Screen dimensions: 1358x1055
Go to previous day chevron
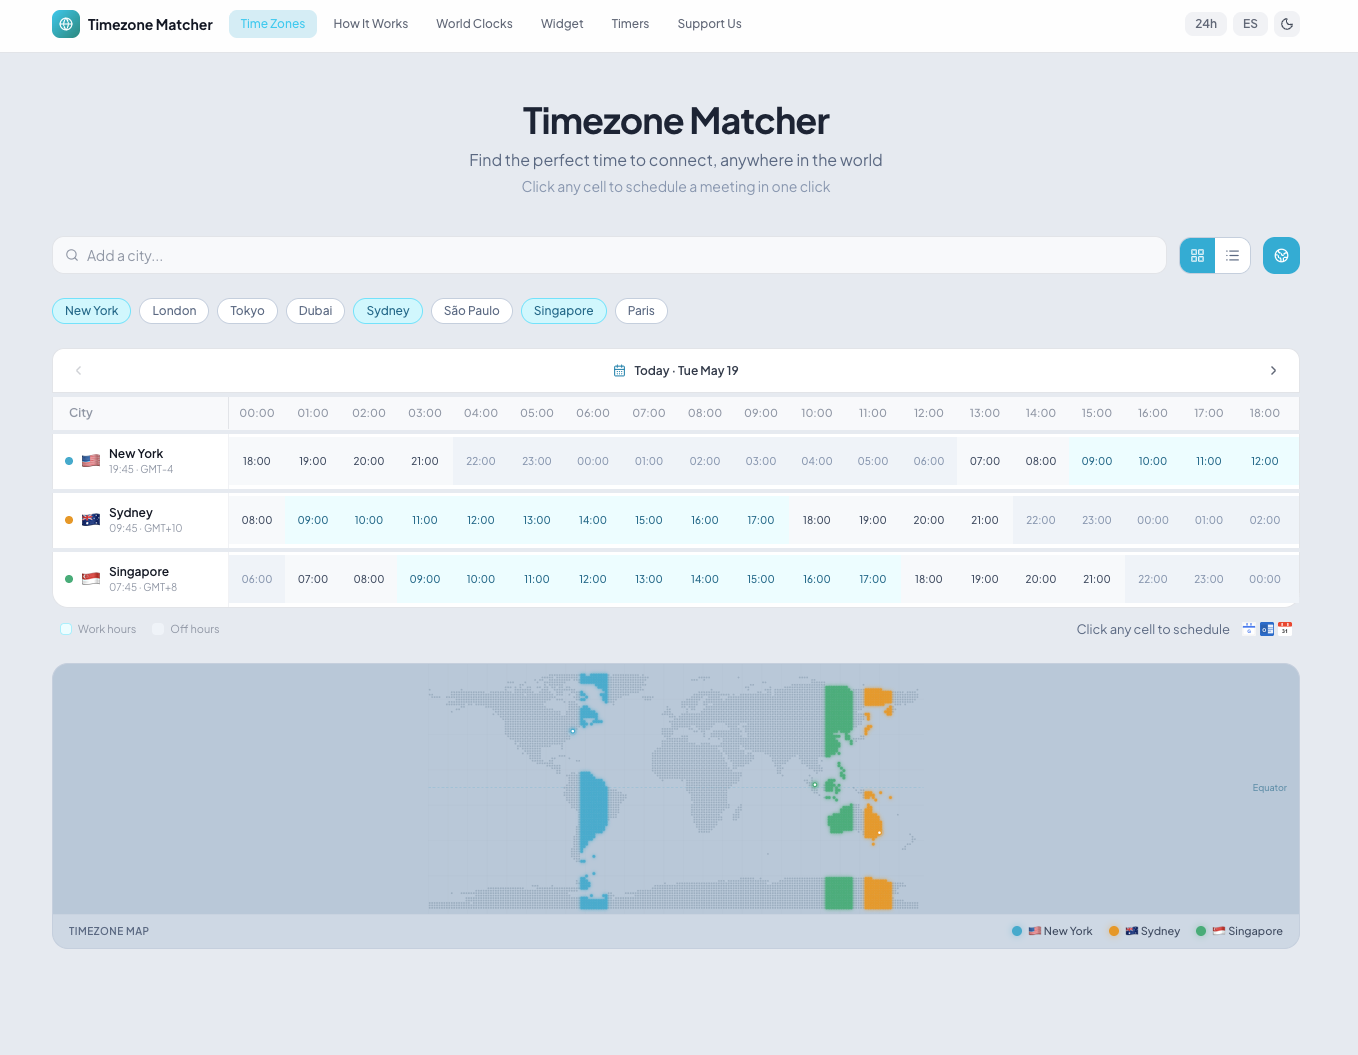click(x=79, y=371)
